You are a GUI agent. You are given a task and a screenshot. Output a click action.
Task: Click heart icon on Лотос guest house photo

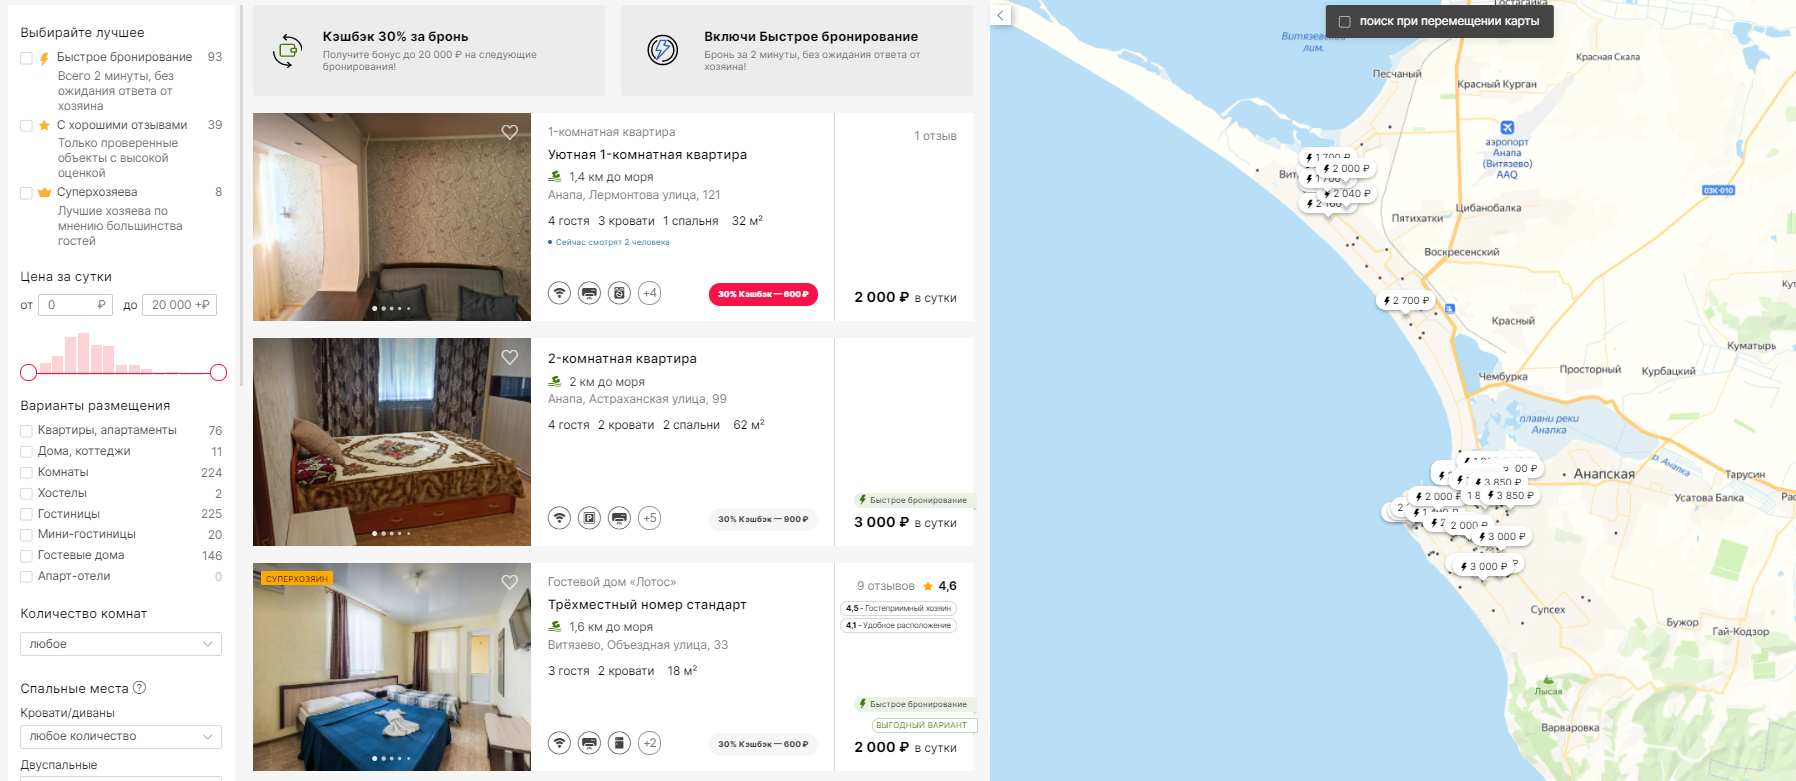(510, 582)
